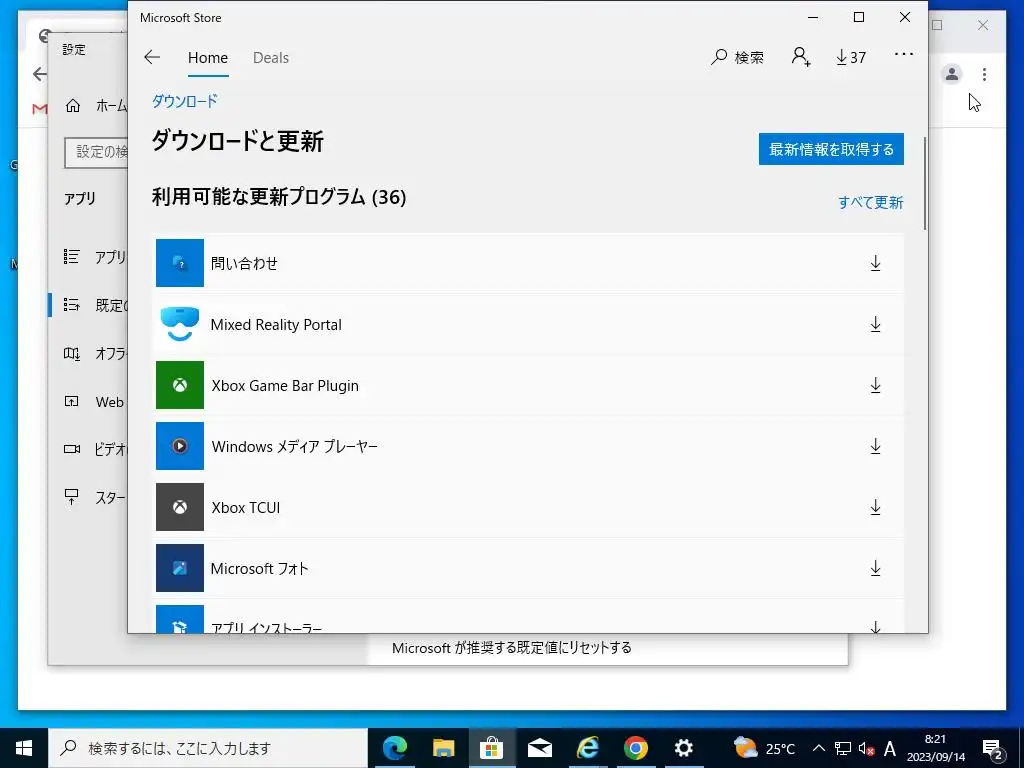
Task: Click the weather 25°C widget
Action: tap(763, 748)
